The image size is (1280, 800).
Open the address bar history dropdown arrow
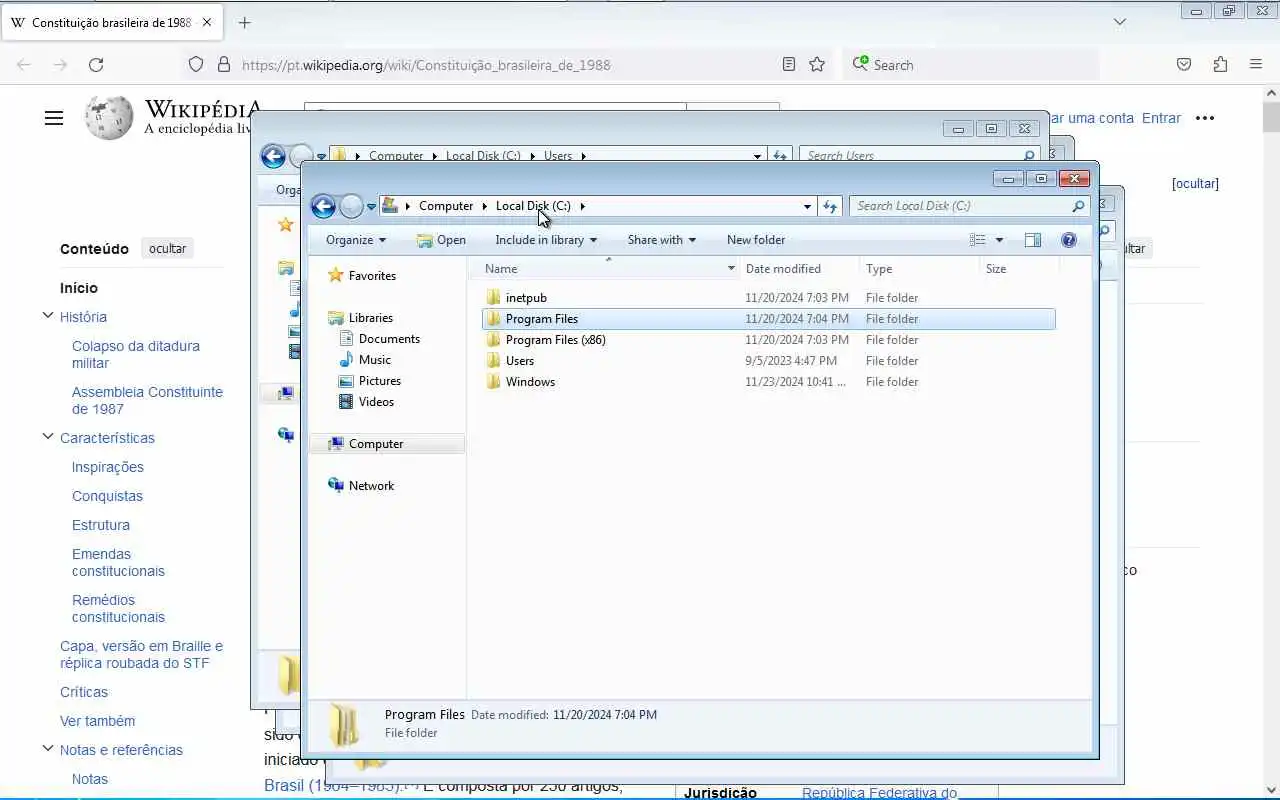click(x=807, y=206)
